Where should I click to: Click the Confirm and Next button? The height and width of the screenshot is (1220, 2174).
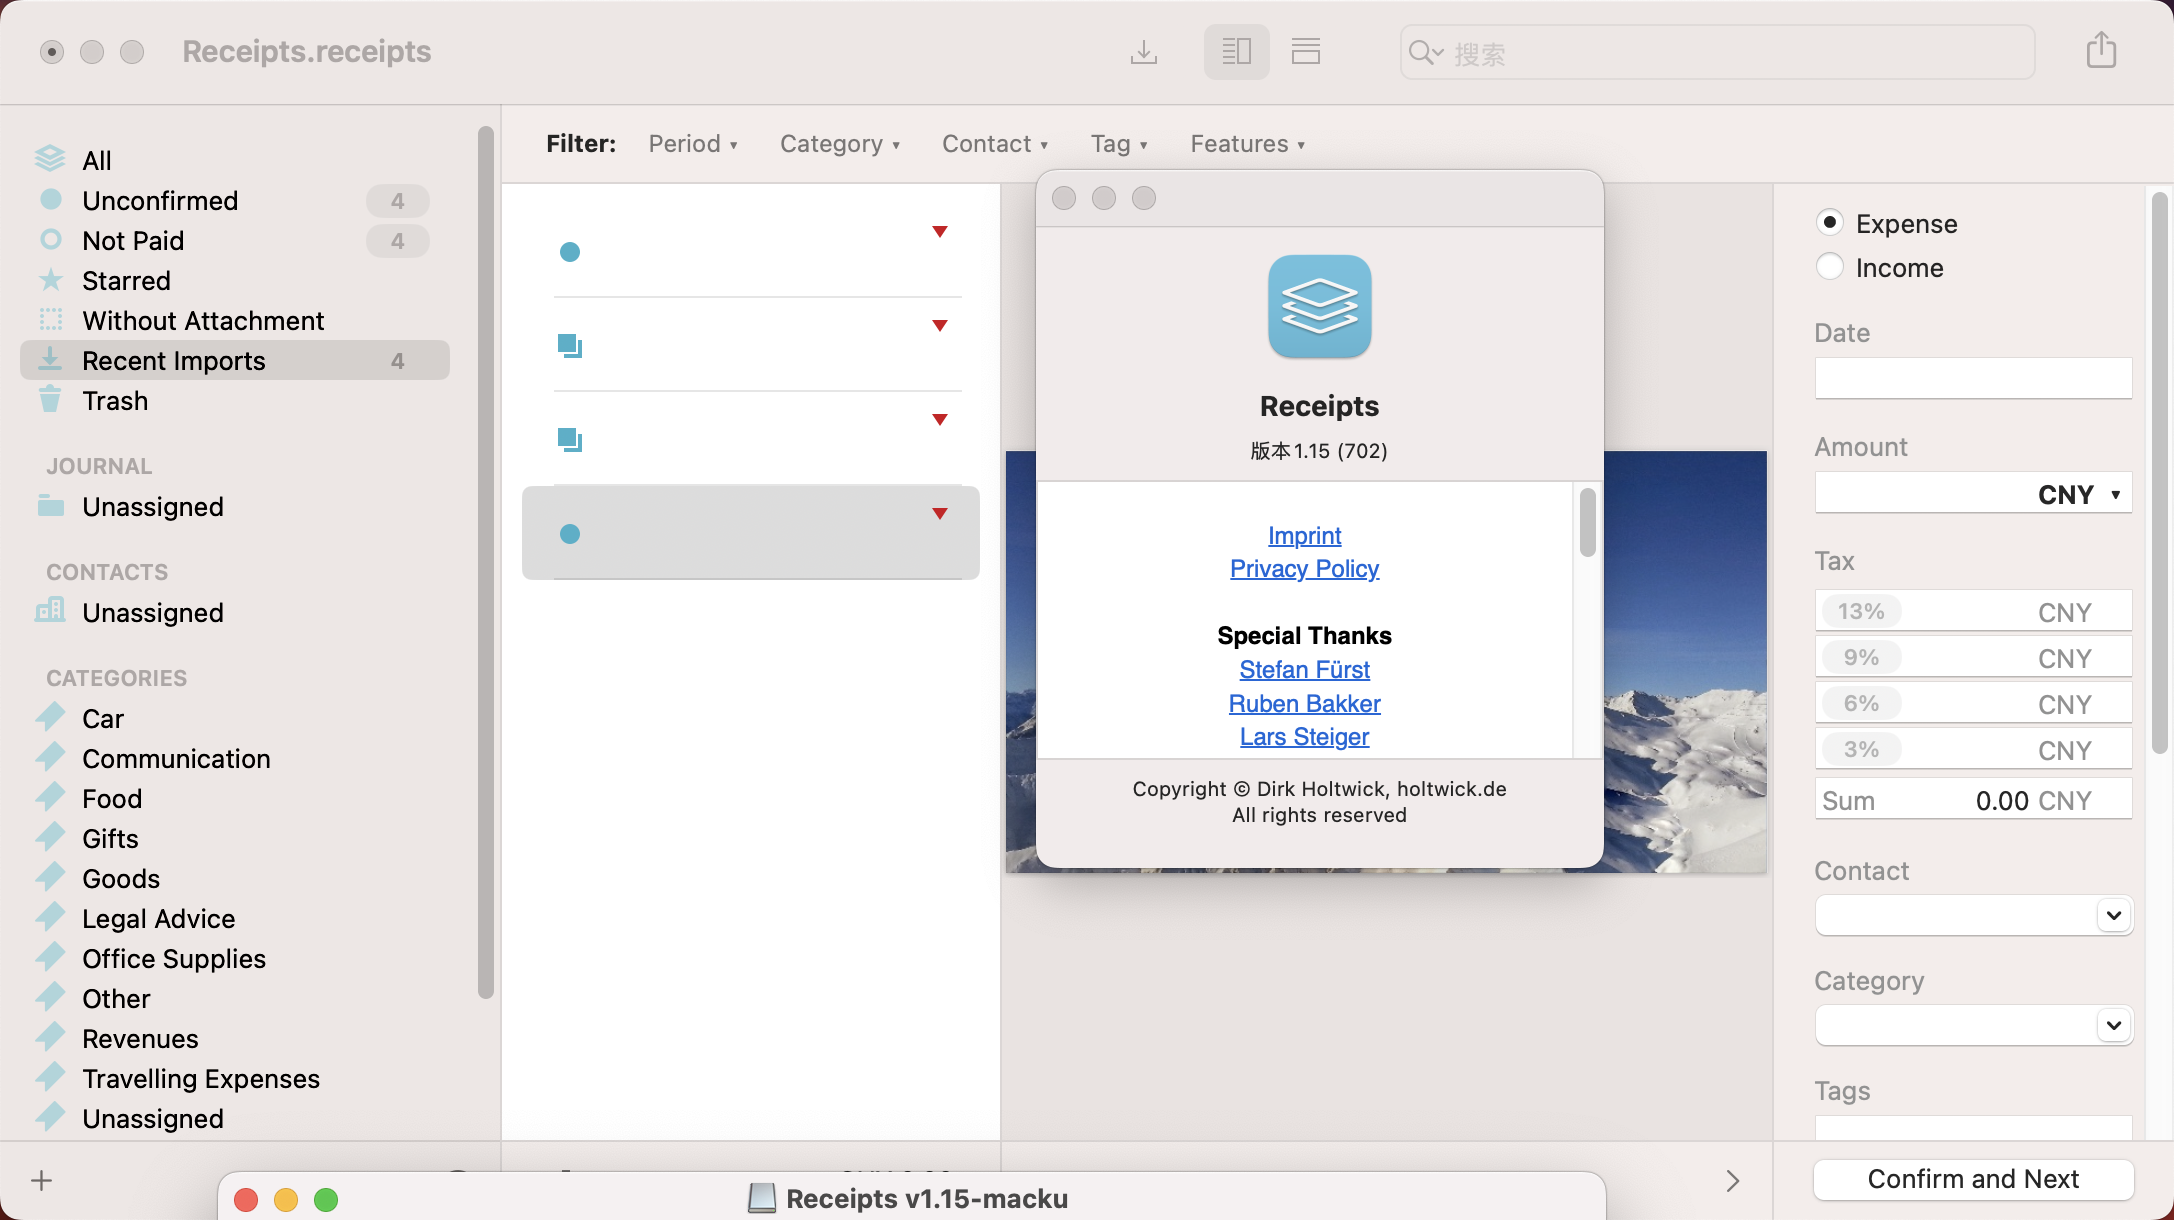tap(1973, 1179)
